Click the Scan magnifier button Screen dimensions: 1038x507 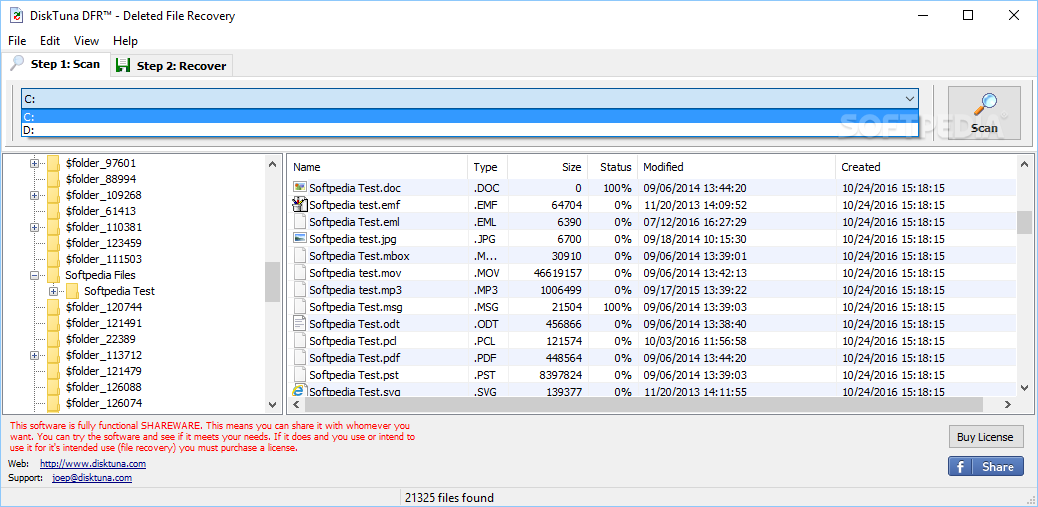tap(984, 113)
